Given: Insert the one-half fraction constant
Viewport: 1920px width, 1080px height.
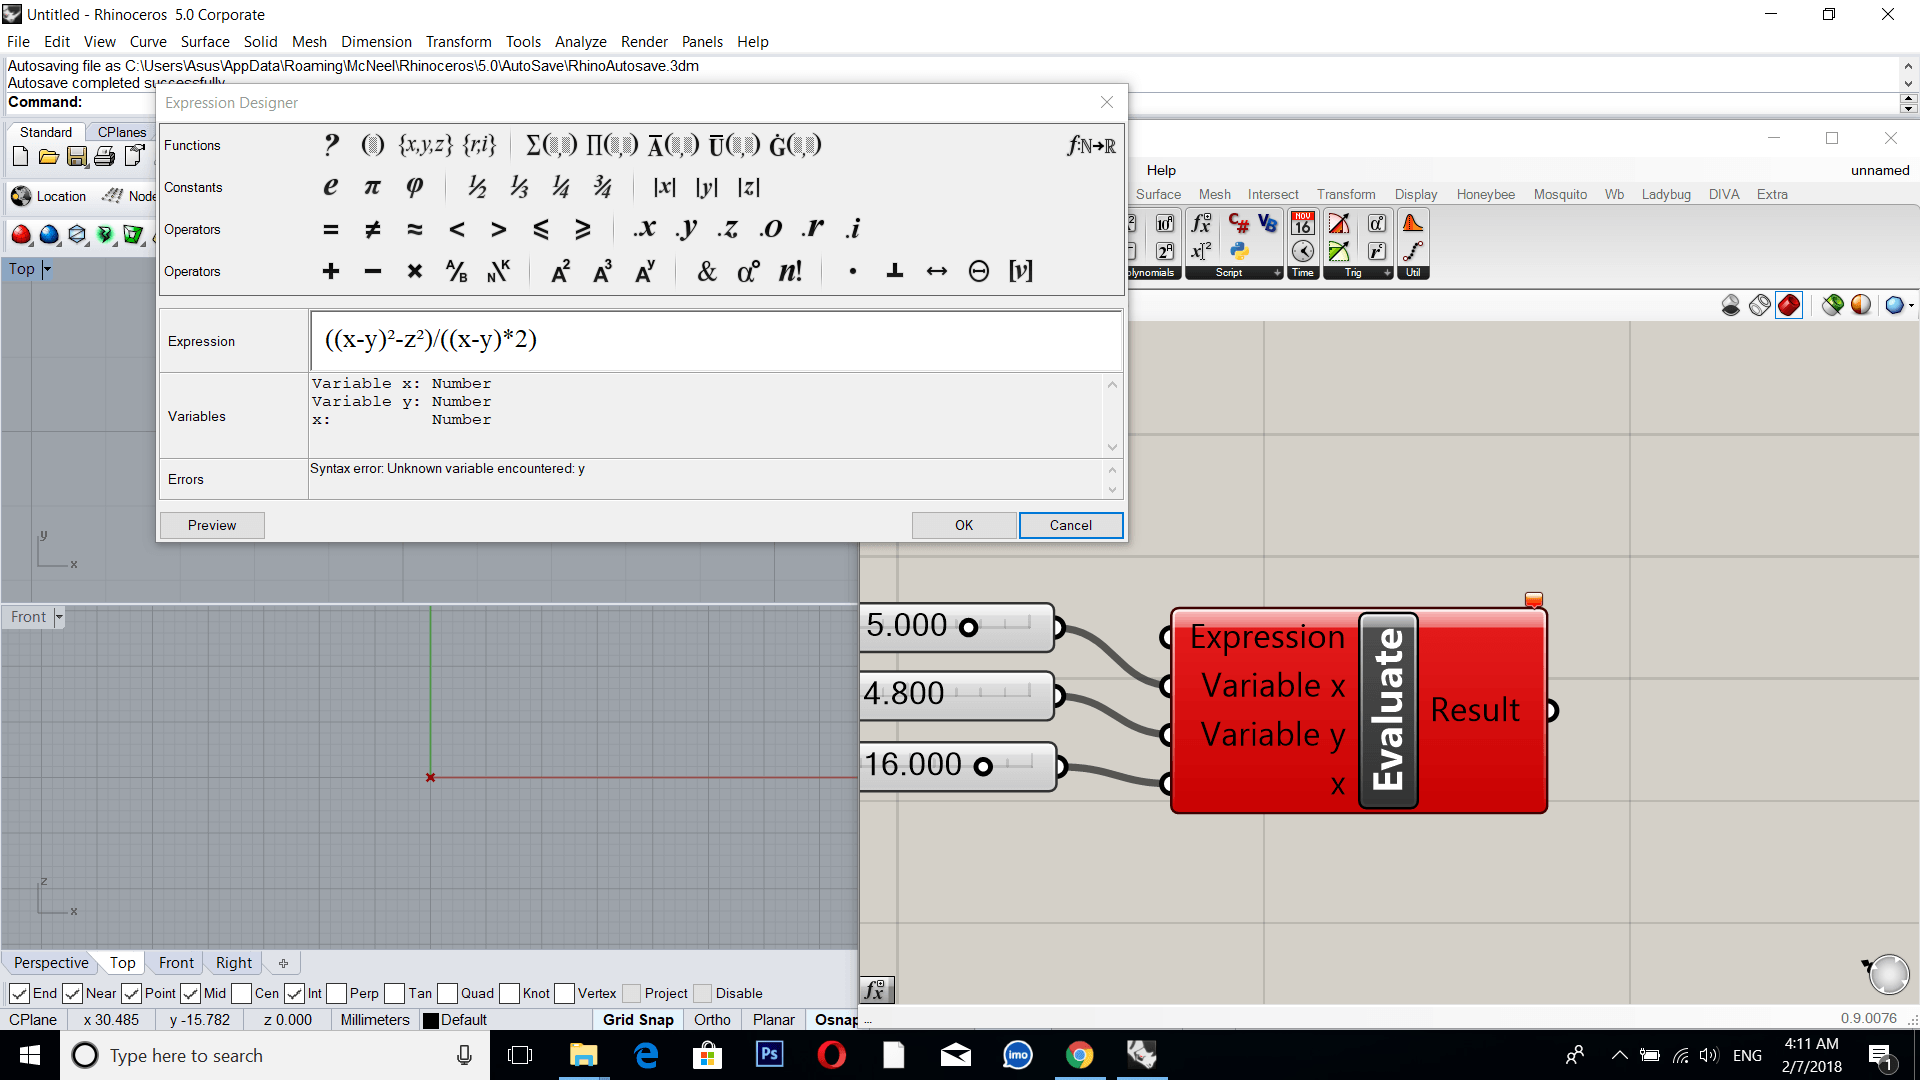Looking at the screenshot, I should pyautogui.click(x=477, y=187).
